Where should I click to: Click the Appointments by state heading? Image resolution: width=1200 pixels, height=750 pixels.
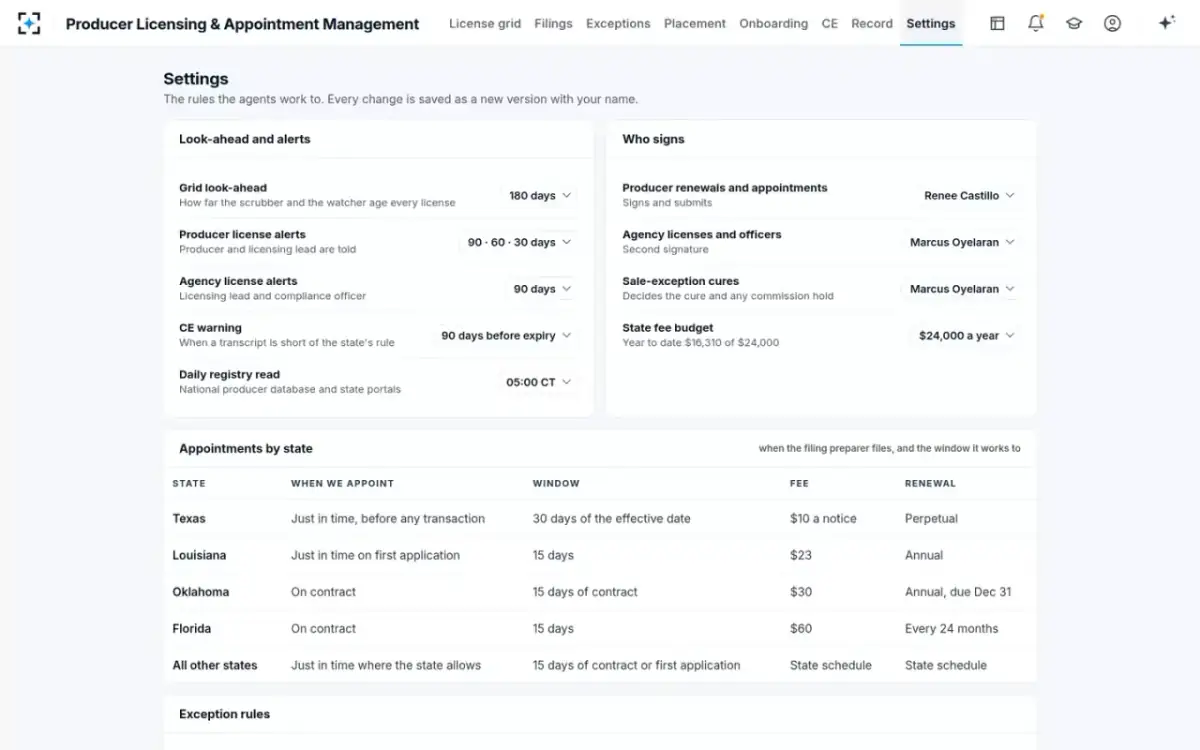246,449
